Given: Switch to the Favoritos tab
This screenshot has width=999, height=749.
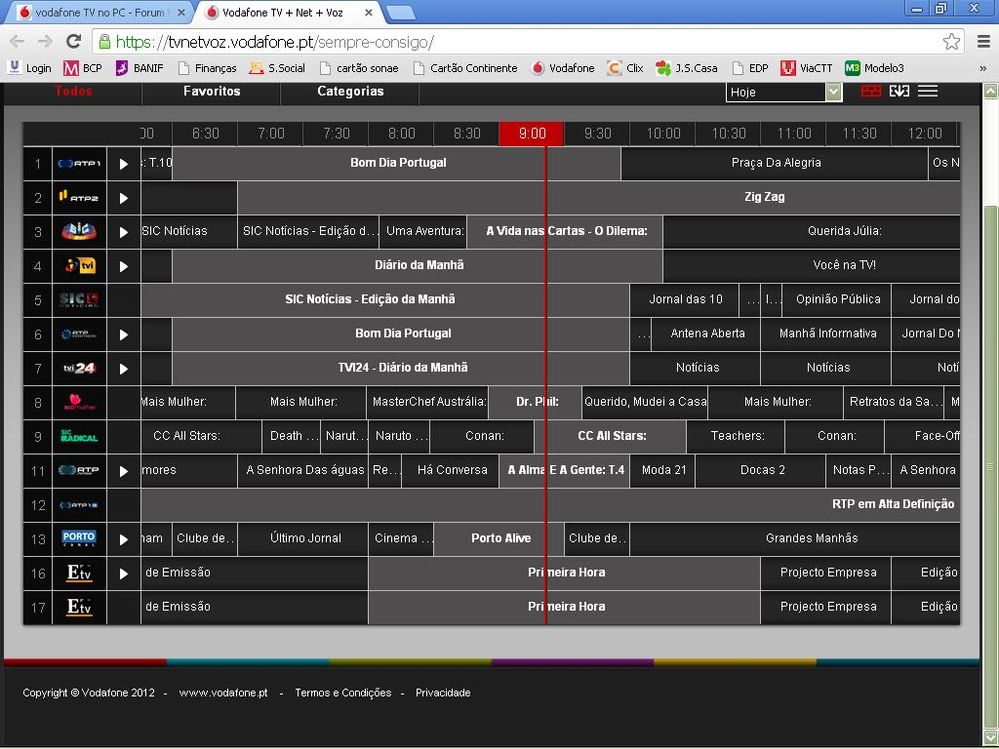Looking at the screenshot, I should pyautogui.click(x=211, y=91).
